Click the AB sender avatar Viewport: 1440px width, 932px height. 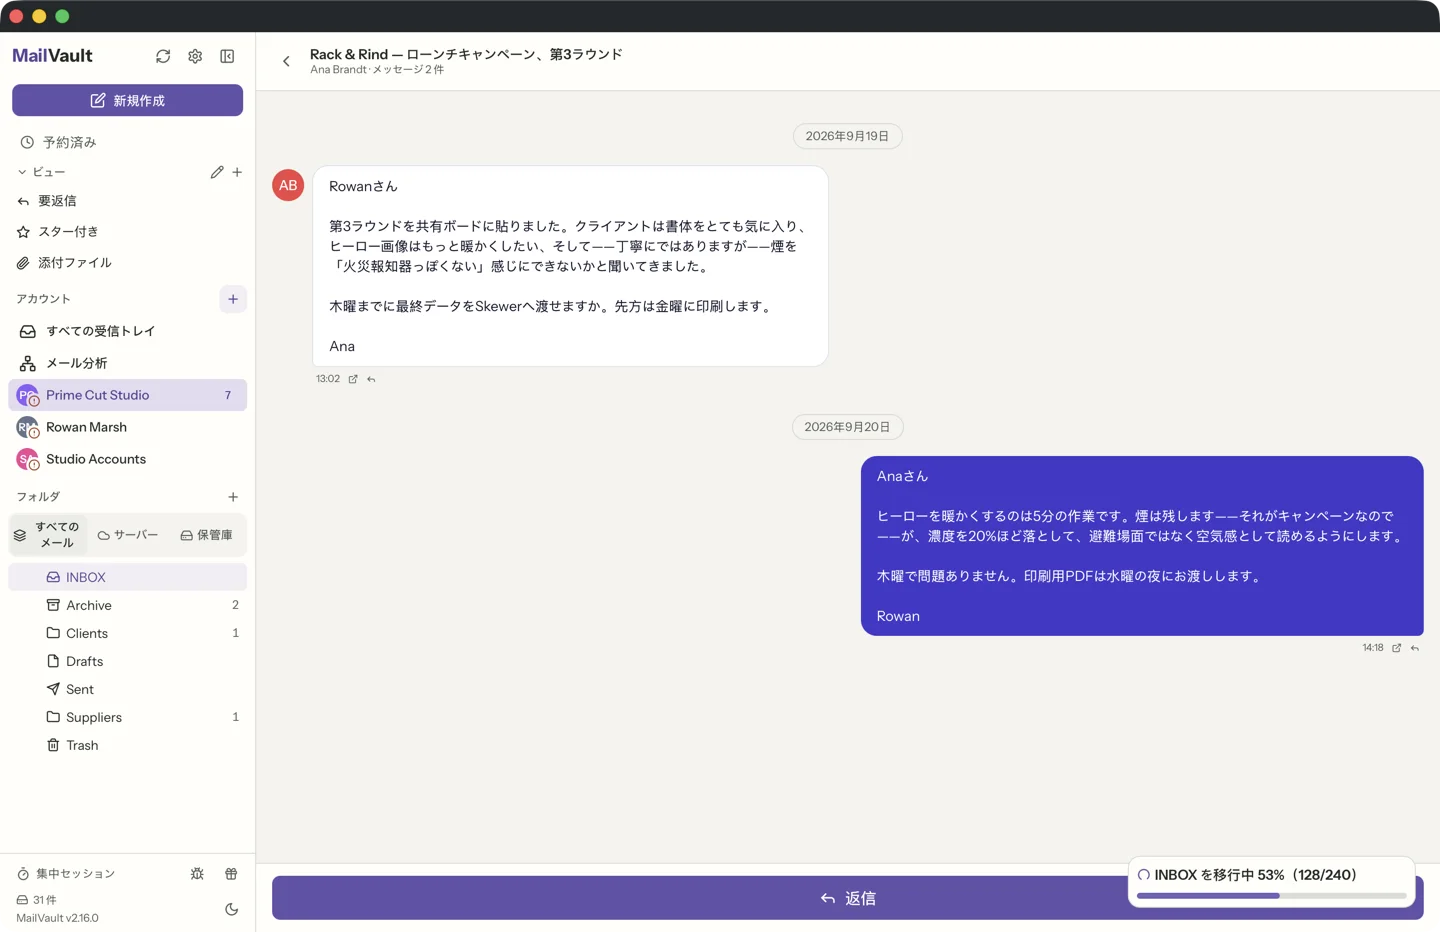point(288,185)
